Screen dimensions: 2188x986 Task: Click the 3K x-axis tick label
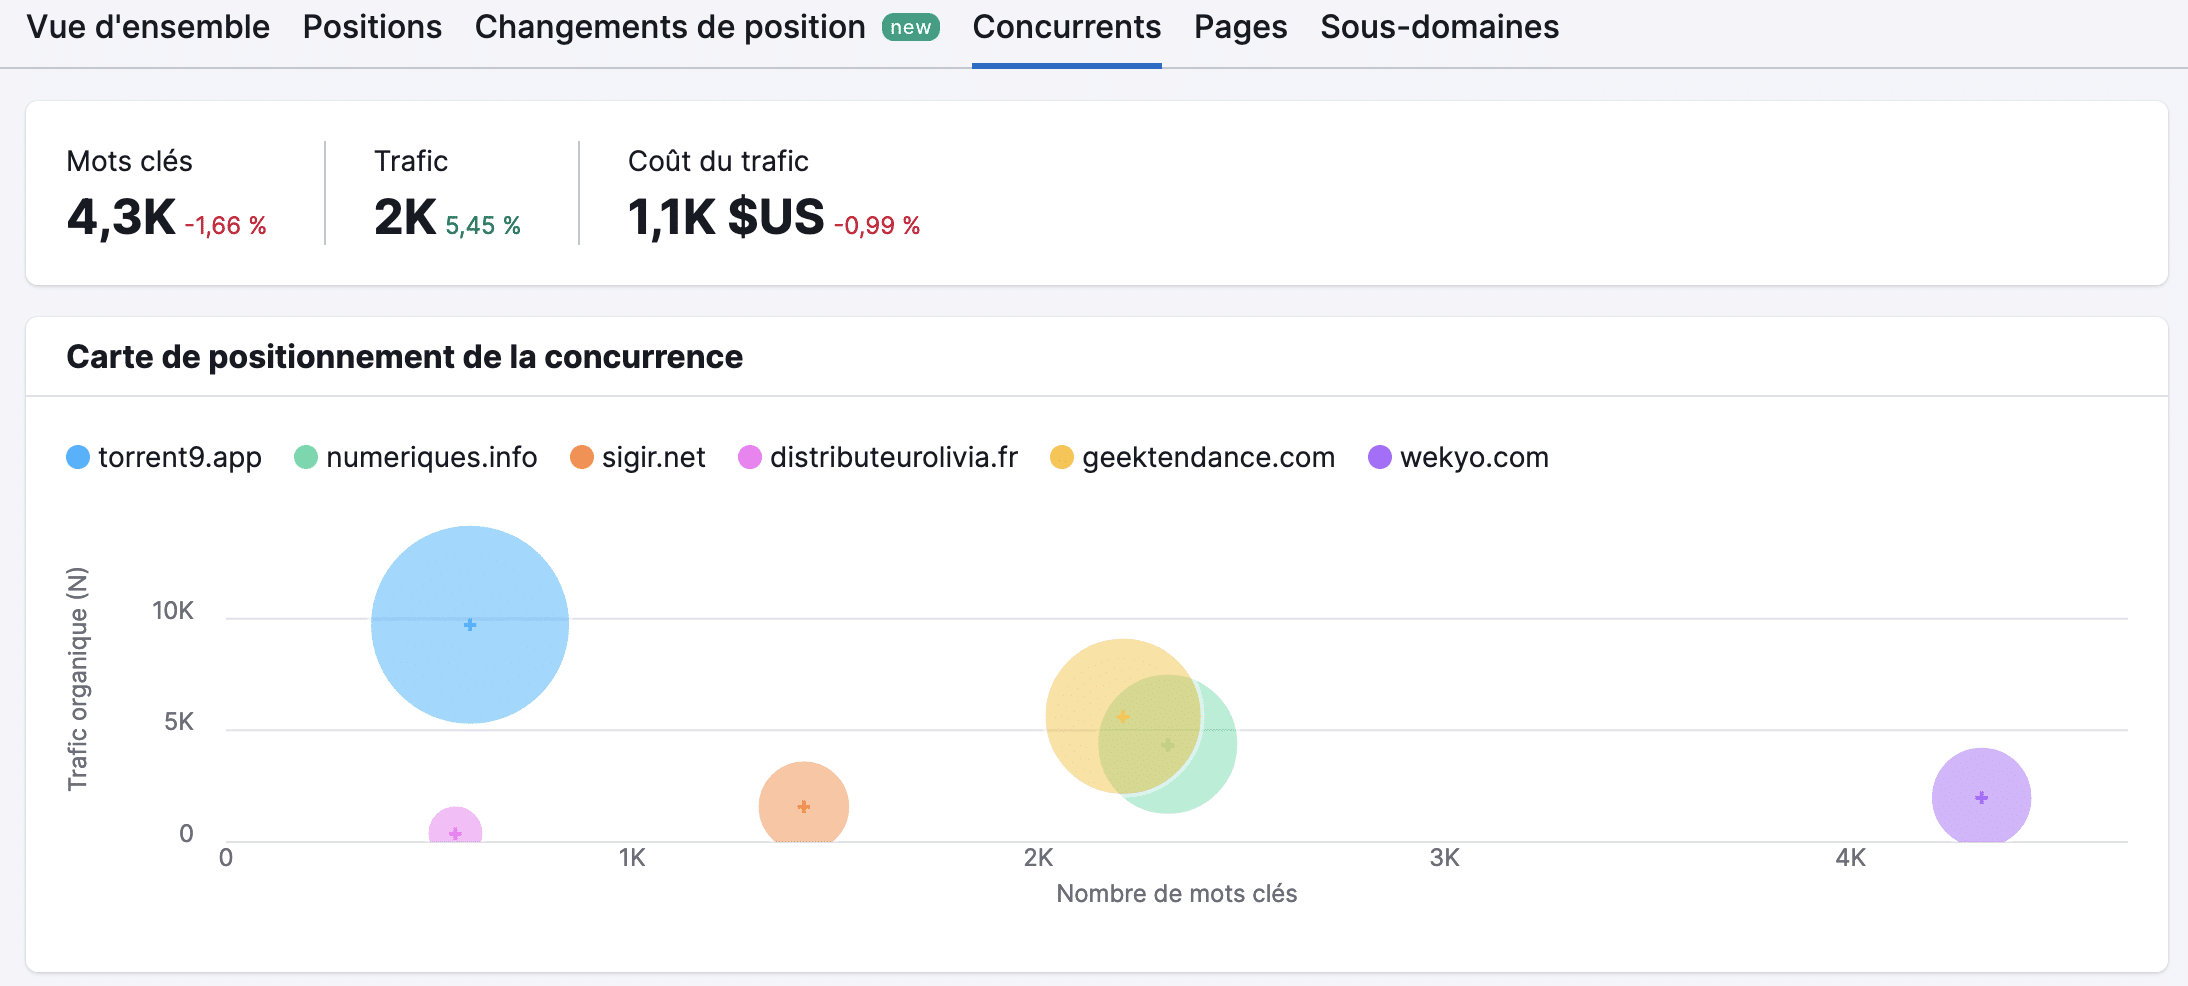tap(1444, 857)
